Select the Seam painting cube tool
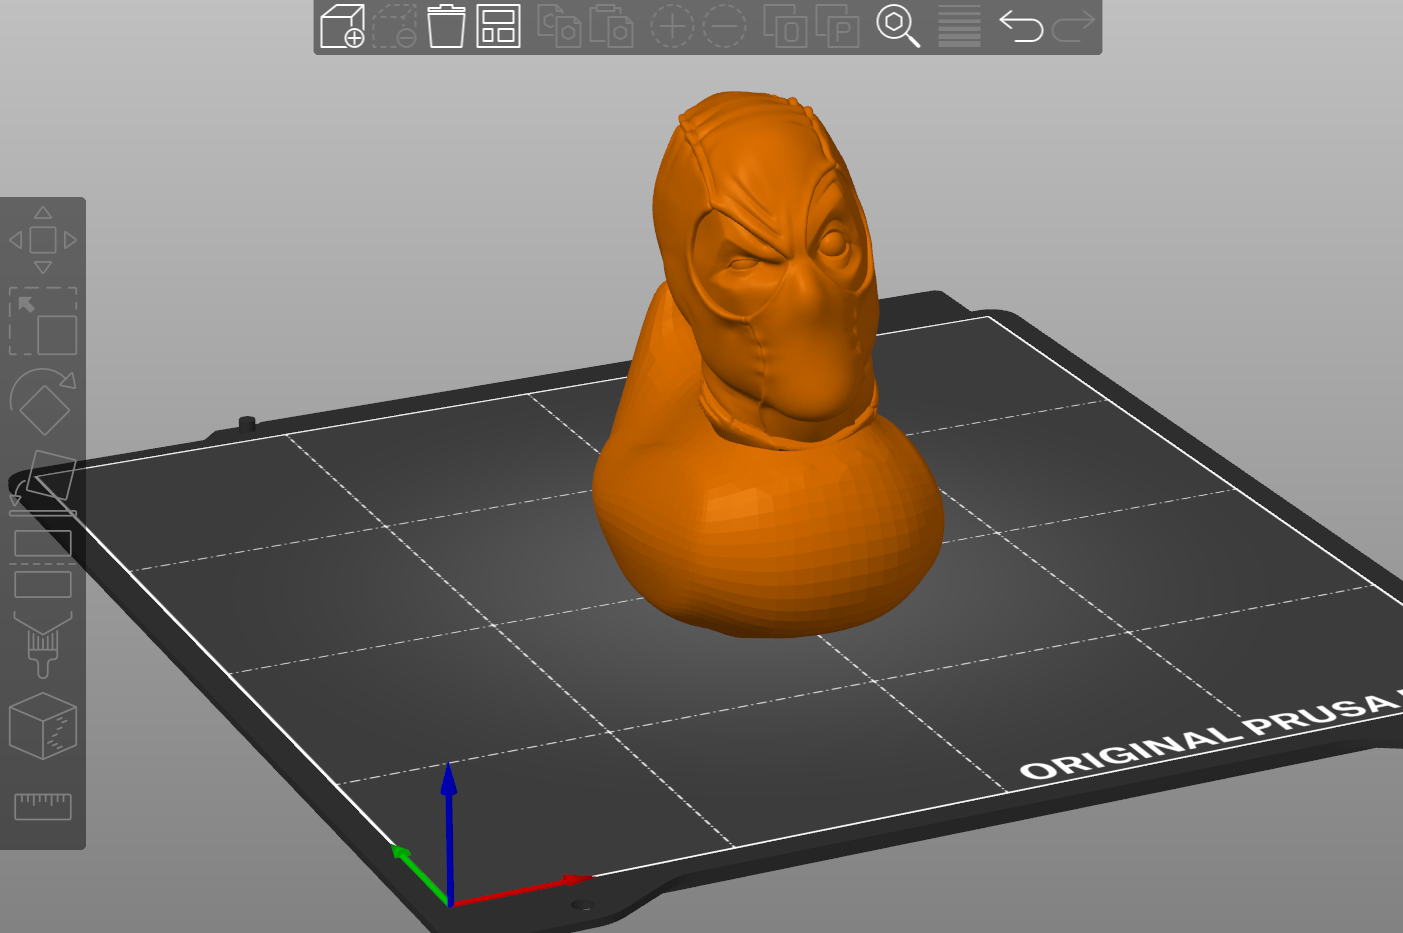 click(x=43, y=726)
